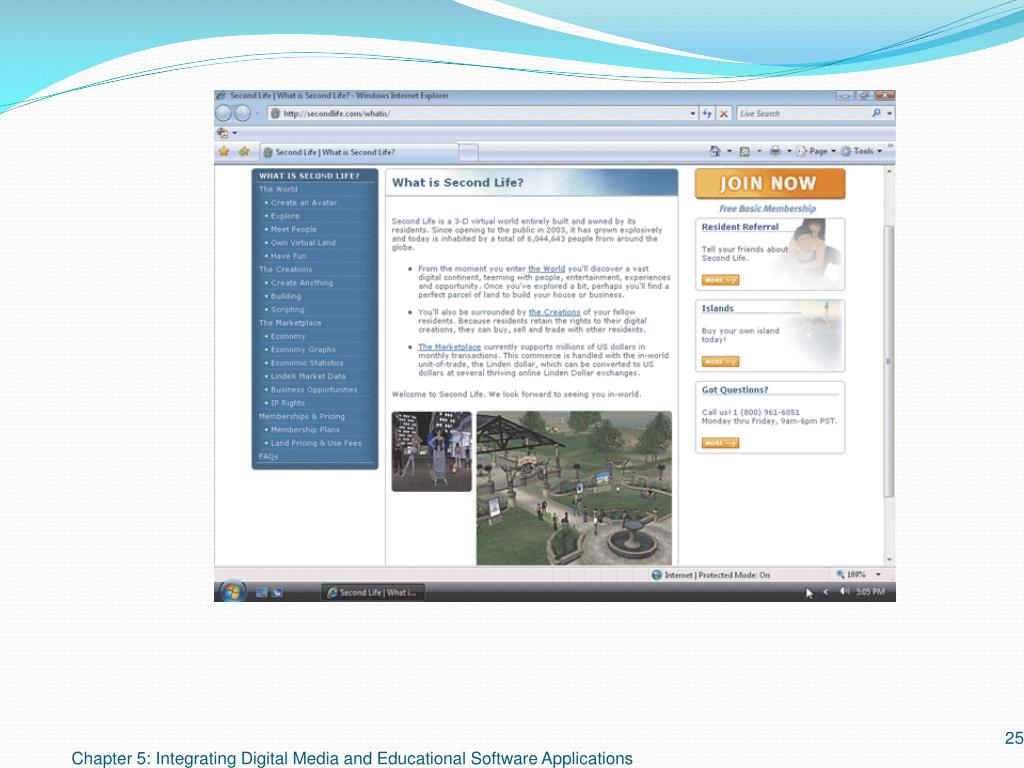The width and height of the screenshot is (1024, 768).
Task: Click the Add to Favorites icon
Action: [244, 152]
